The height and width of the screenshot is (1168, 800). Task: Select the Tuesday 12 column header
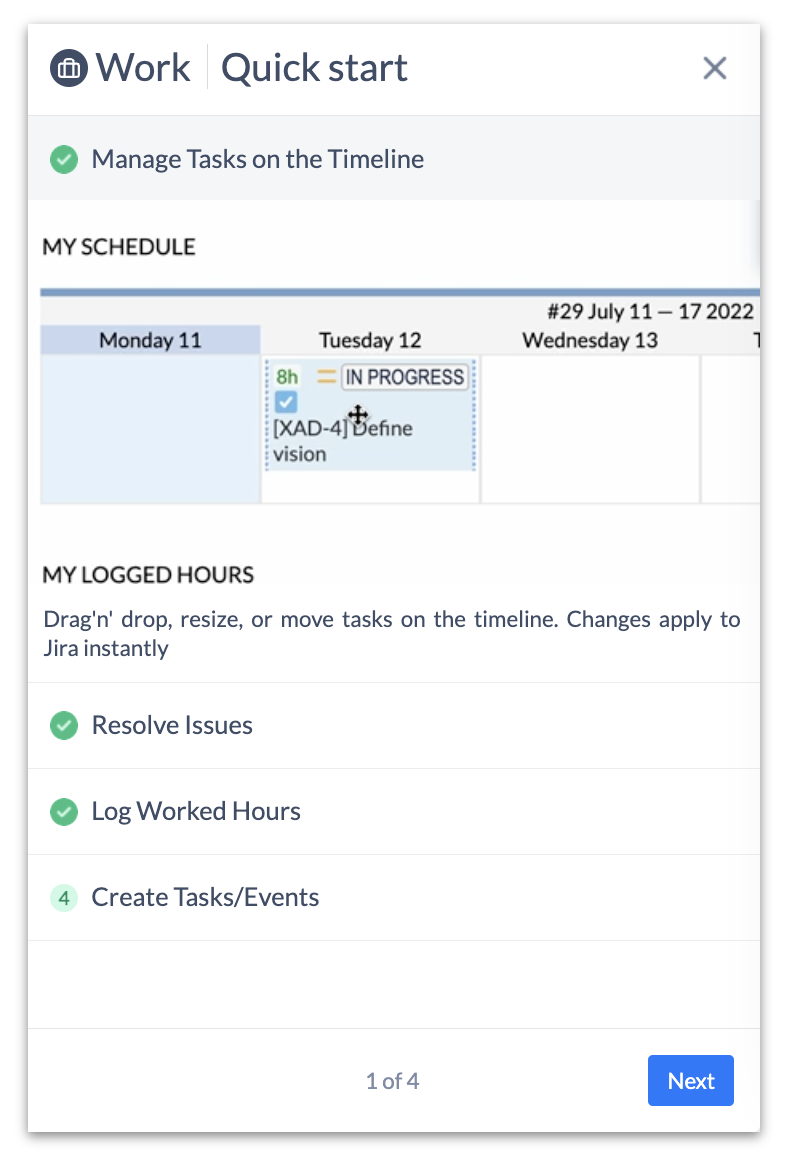370,340
